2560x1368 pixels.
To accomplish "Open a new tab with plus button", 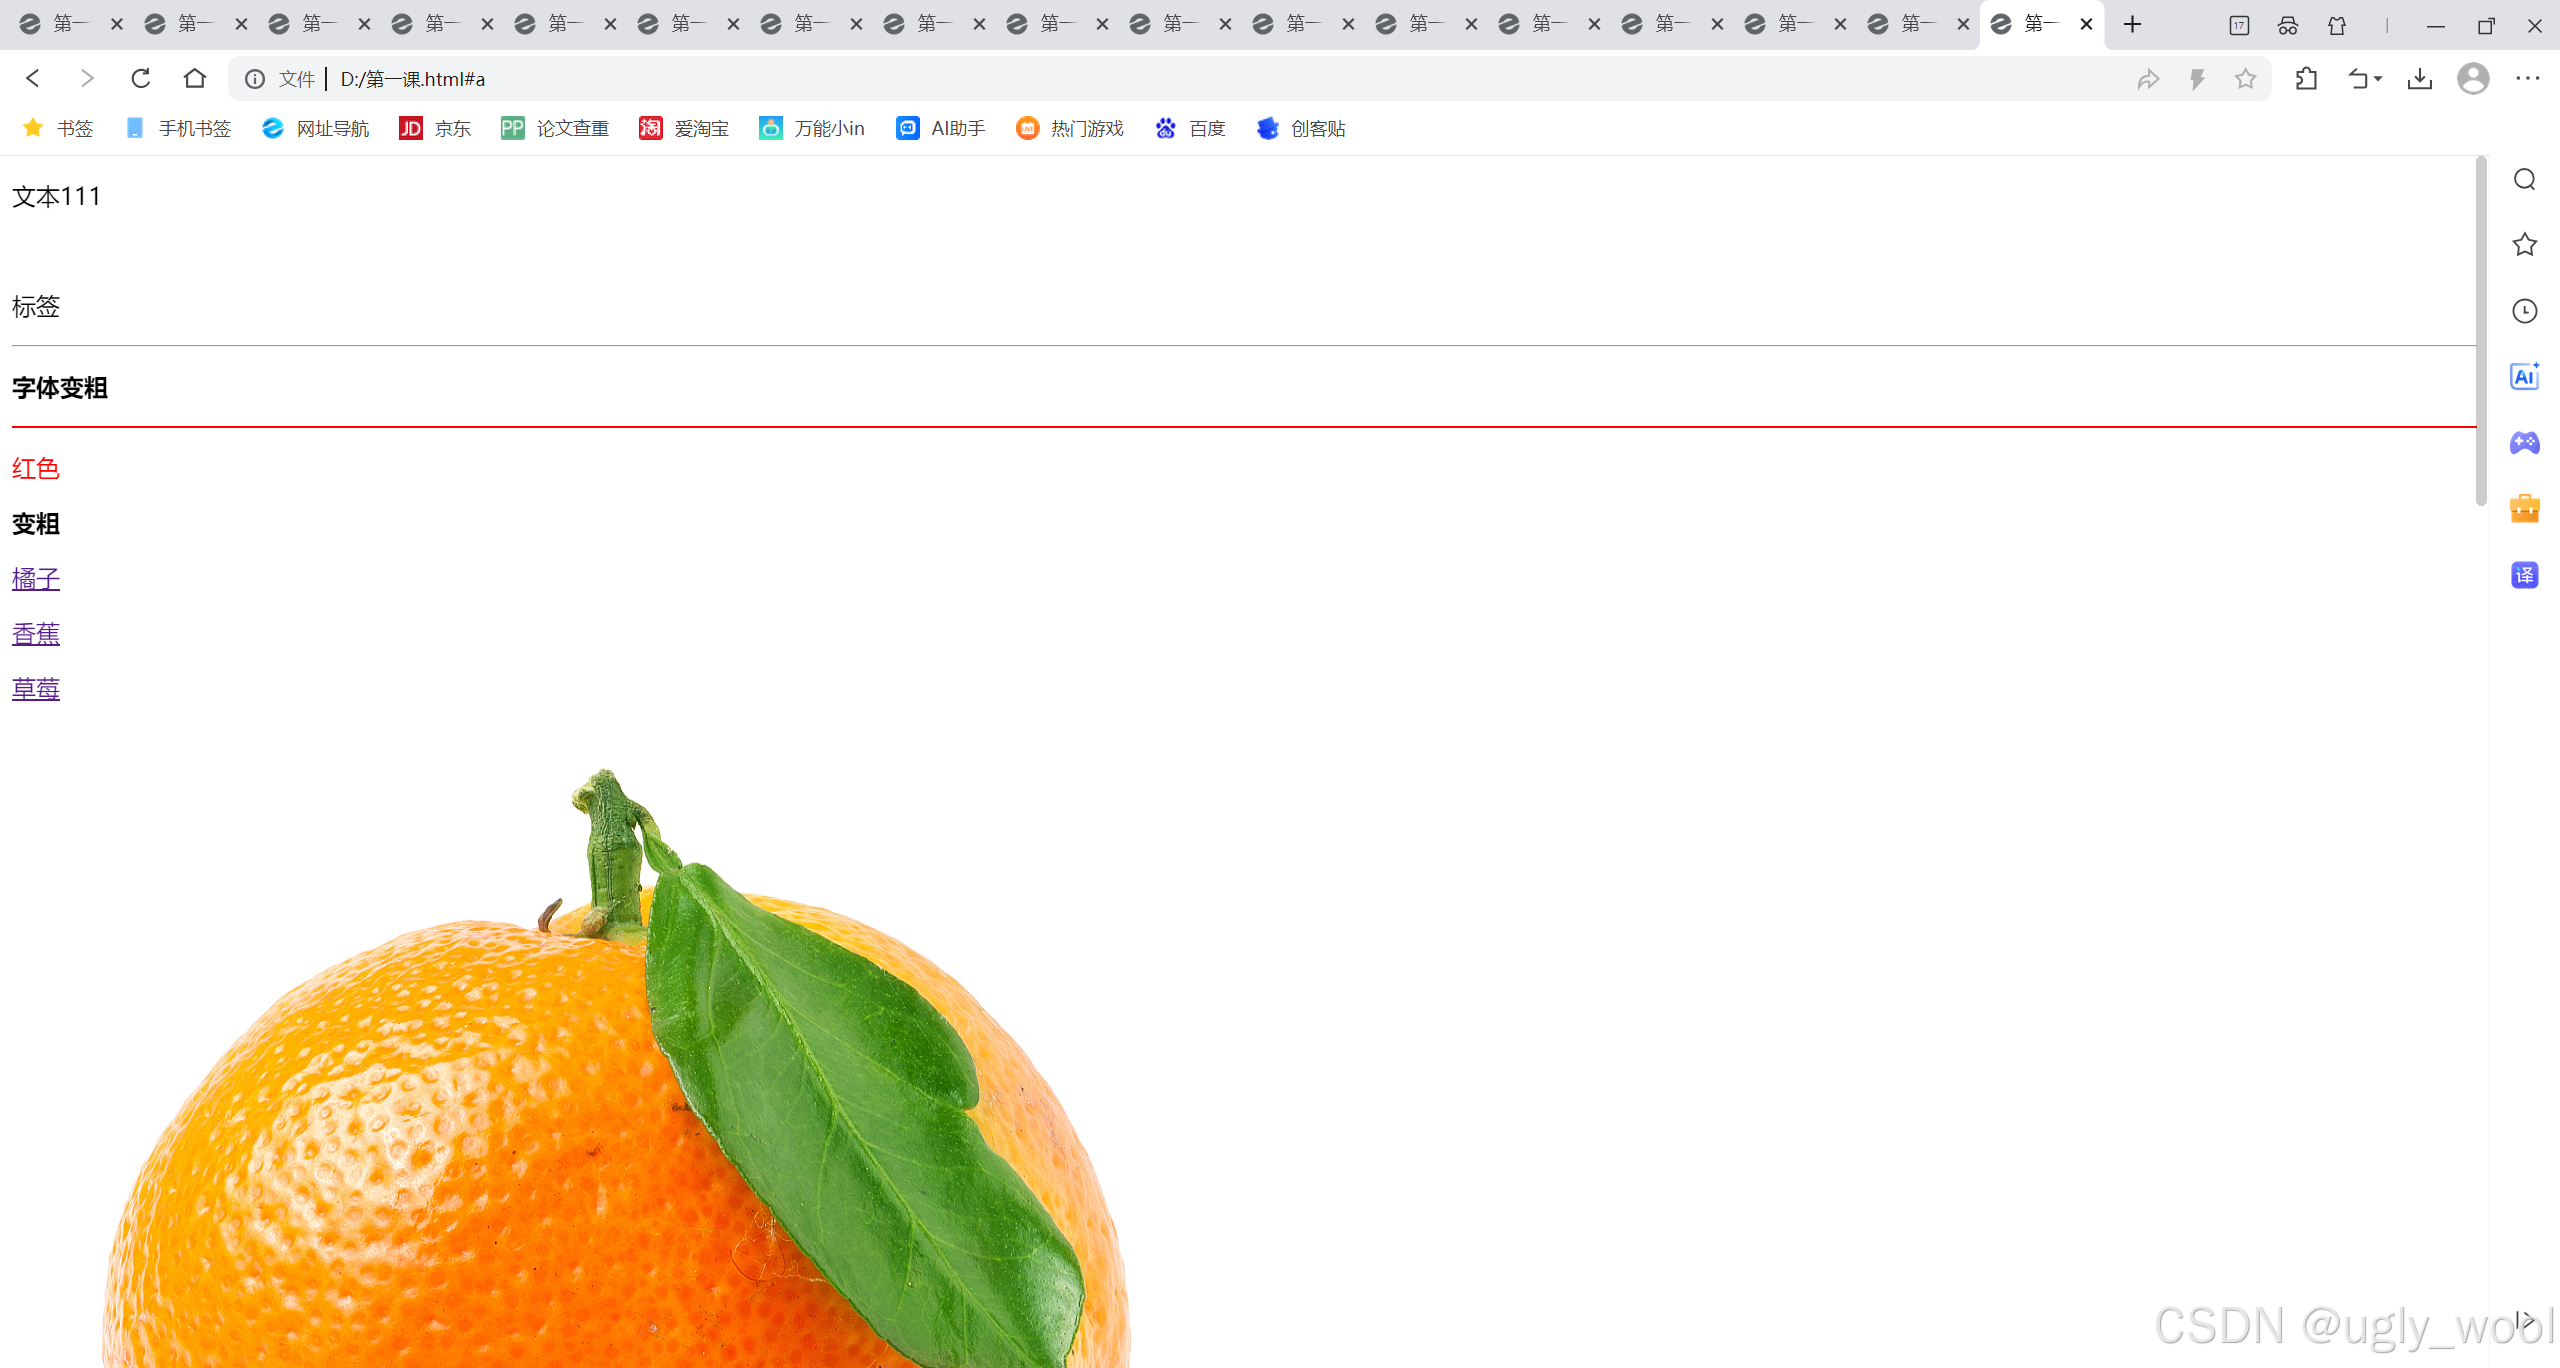I will 2132,24.
